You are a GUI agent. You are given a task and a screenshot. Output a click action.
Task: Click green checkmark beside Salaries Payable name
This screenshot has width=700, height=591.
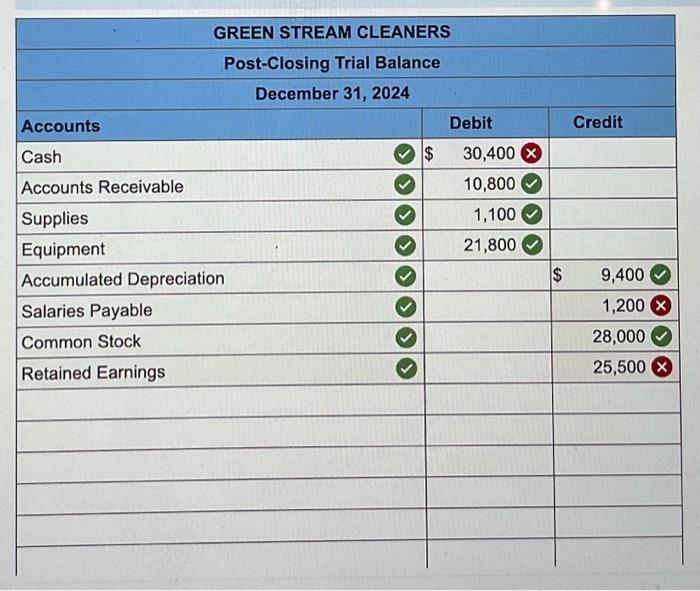[406, 307]
